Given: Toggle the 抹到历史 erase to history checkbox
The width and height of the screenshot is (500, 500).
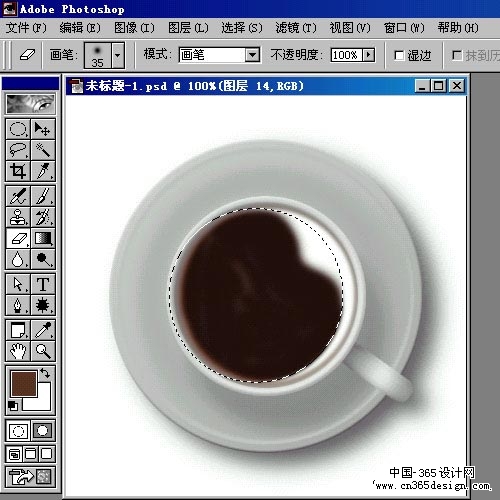Looking at the screenshot, I should pos(457,55).
